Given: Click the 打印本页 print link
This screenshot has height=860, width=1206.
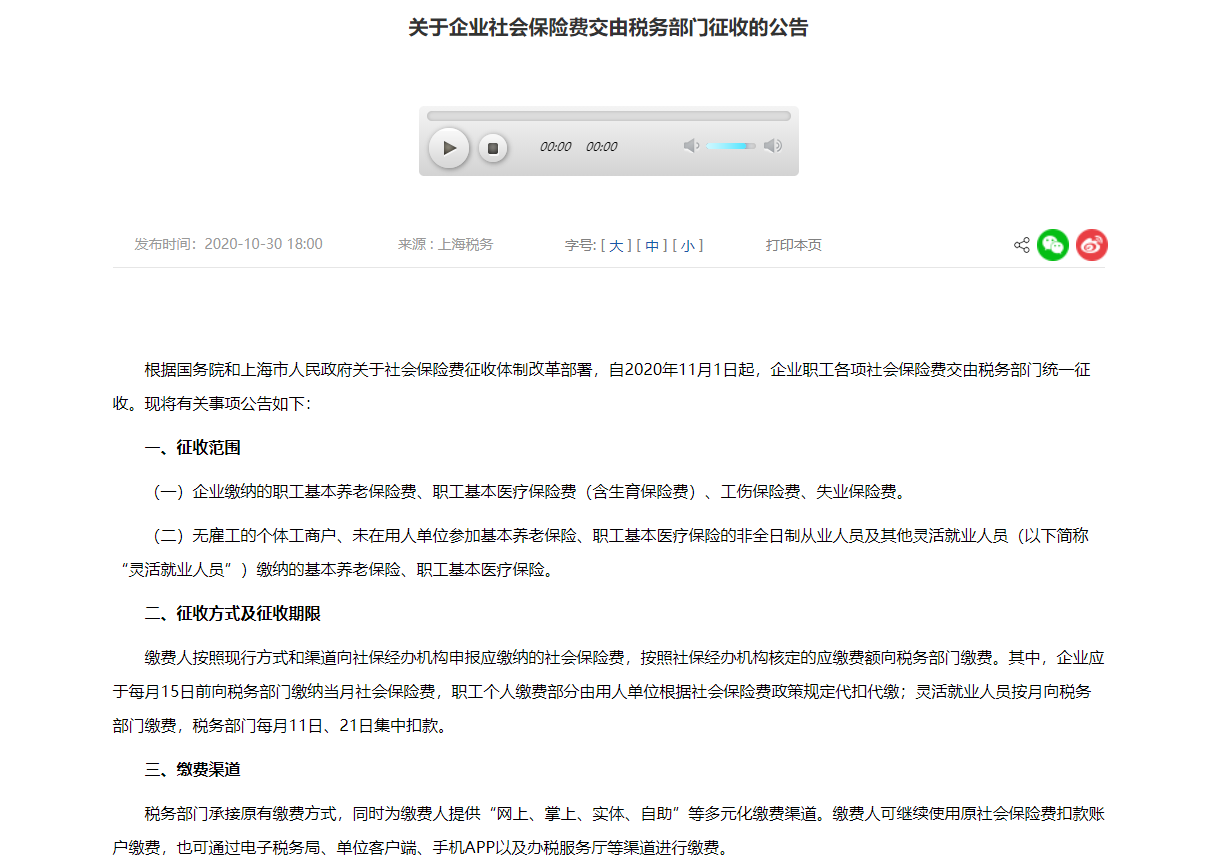Looking at the screenshot, I should point(793,245).
